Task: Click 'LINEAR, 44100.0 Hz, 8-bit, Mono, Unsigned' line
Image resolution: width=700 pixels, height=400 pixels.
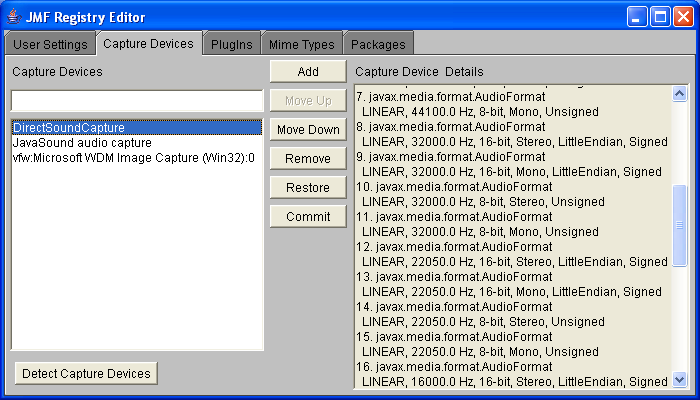Action: coord(480,112)
